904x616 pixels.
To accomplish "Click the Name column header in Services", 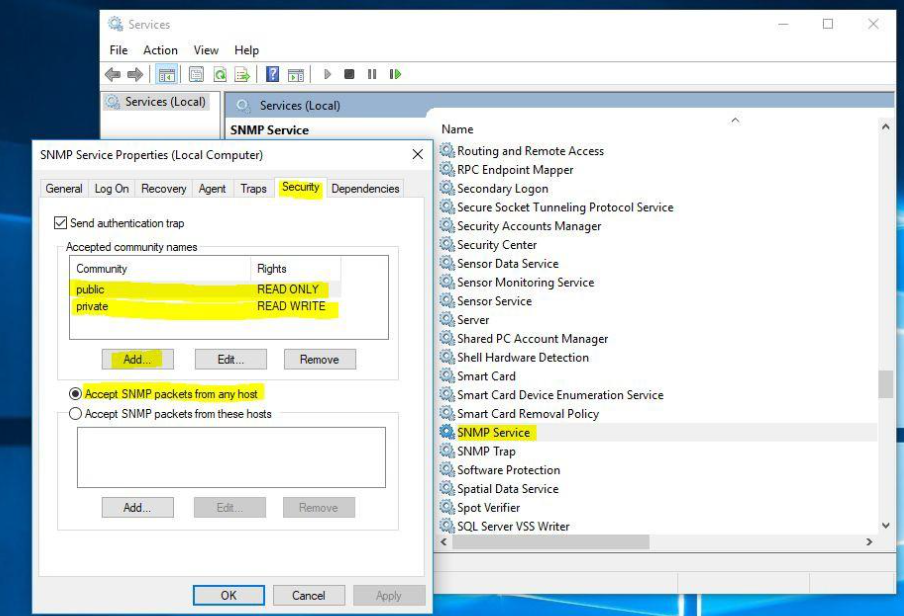I will click(457, 129).
